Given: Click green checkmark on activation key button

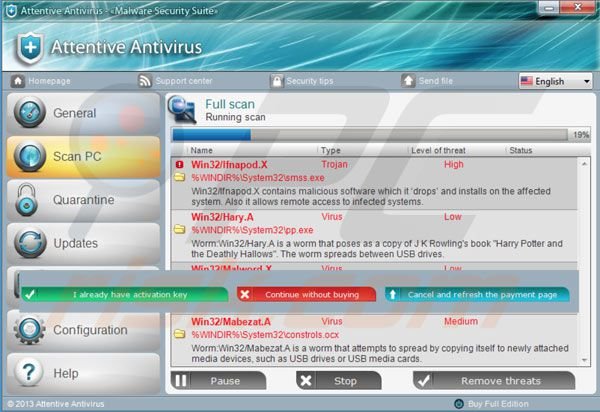Looking at the screenshot, I should click(30, 295).
